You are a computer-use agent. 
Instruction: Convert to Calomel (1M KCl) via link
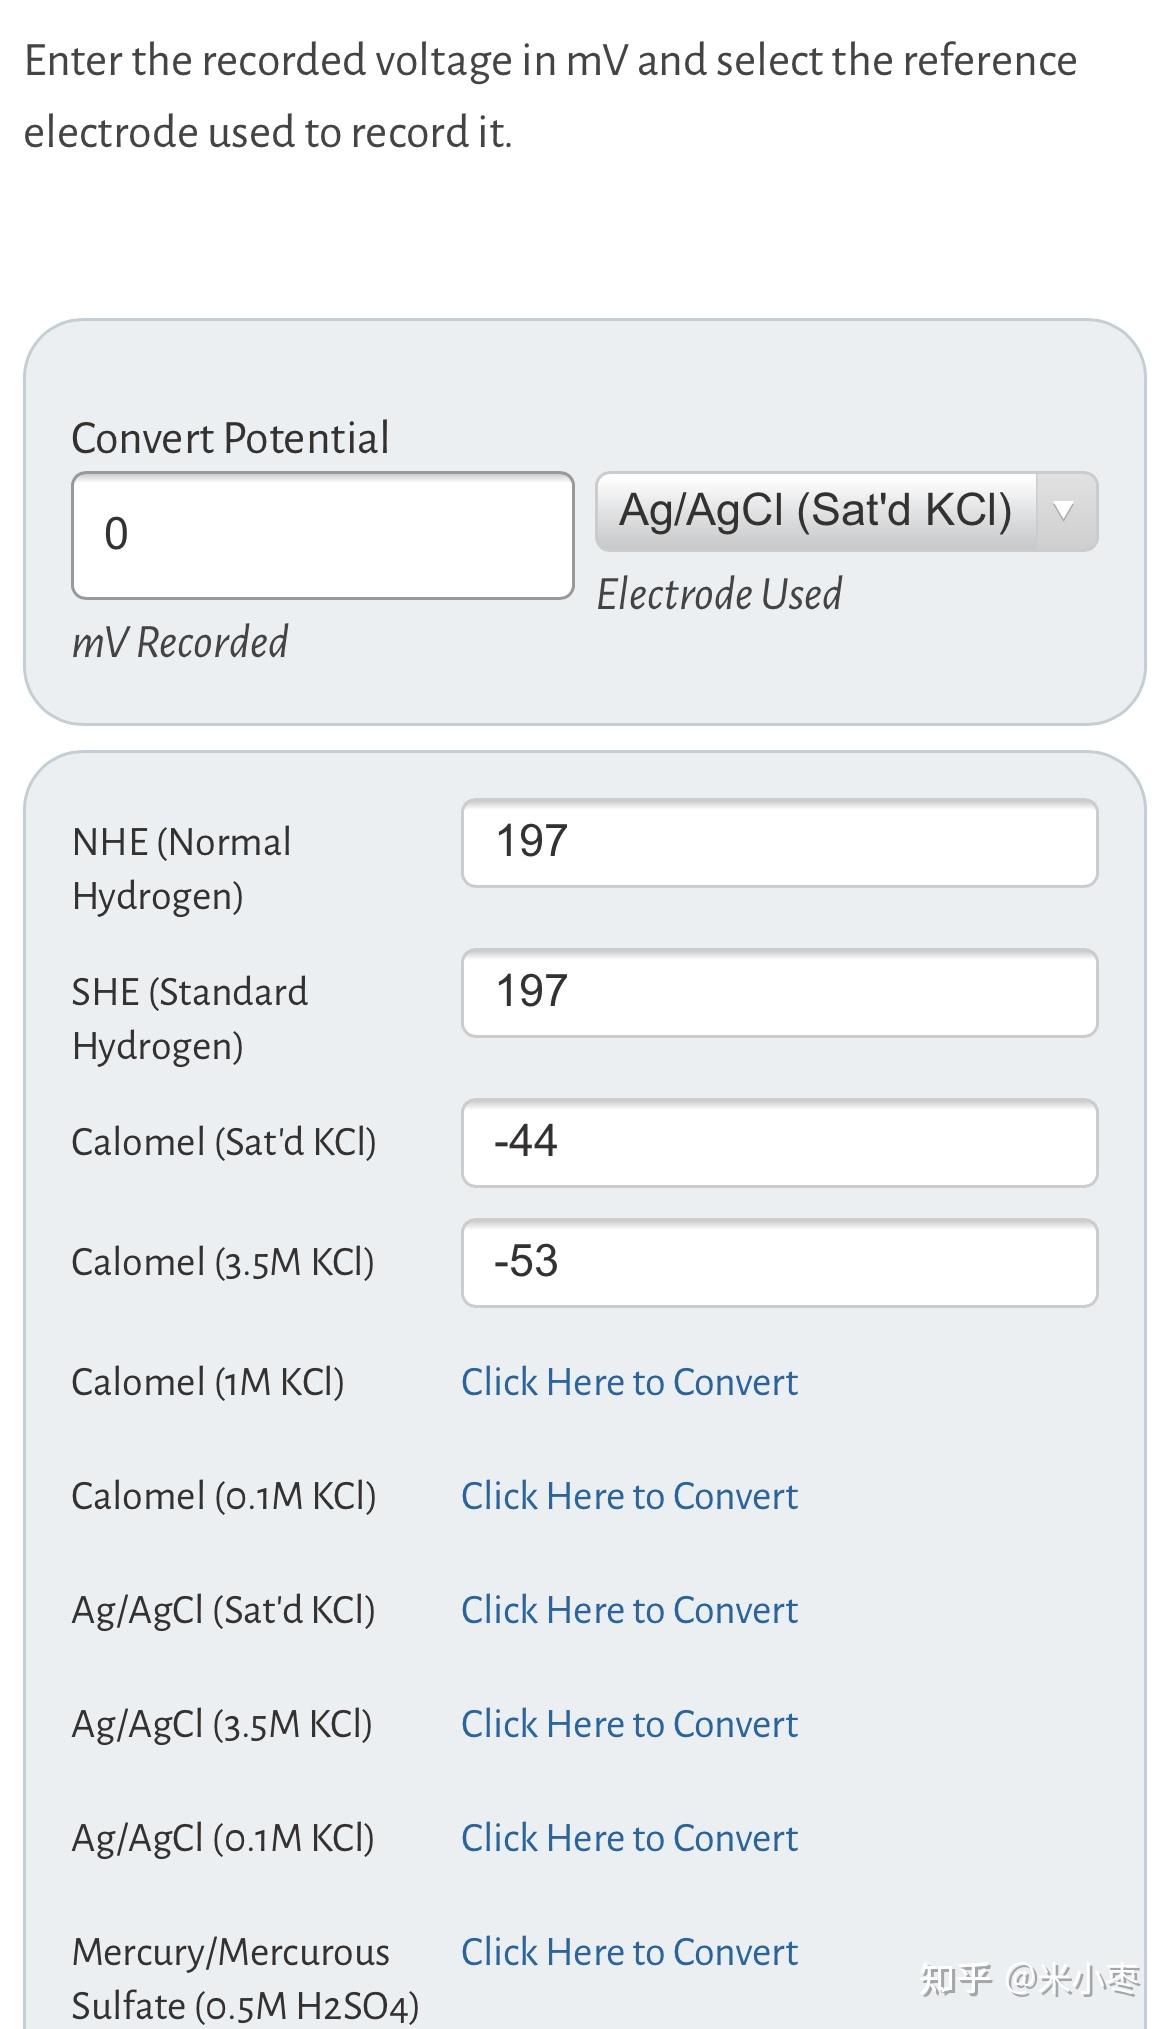click(629, 1382)
